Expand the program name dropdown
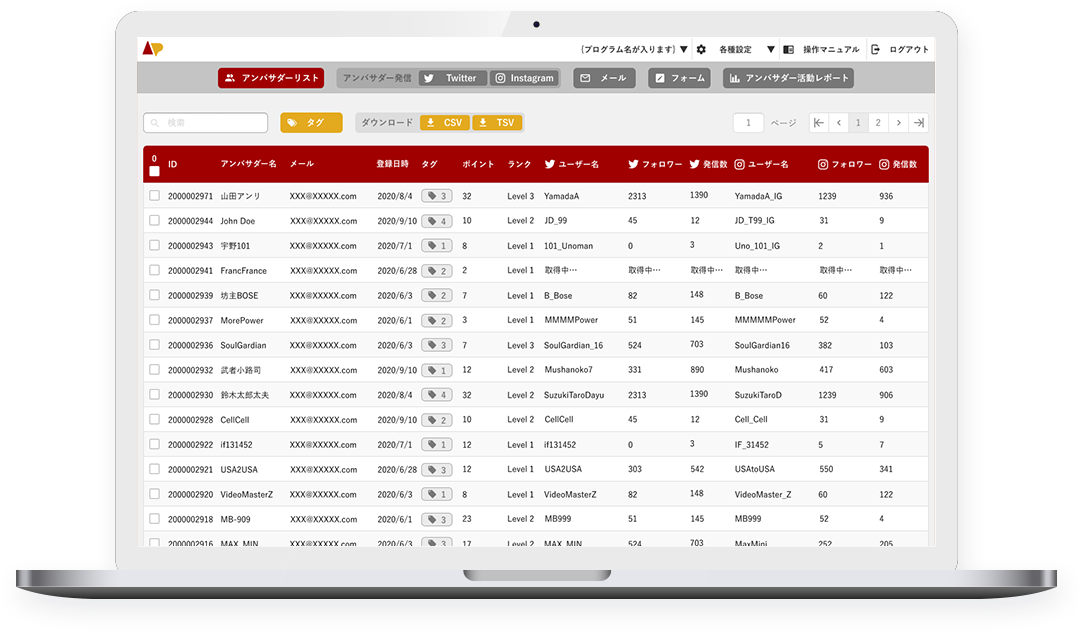1081x632 pixels. click(x=684, y=49)
